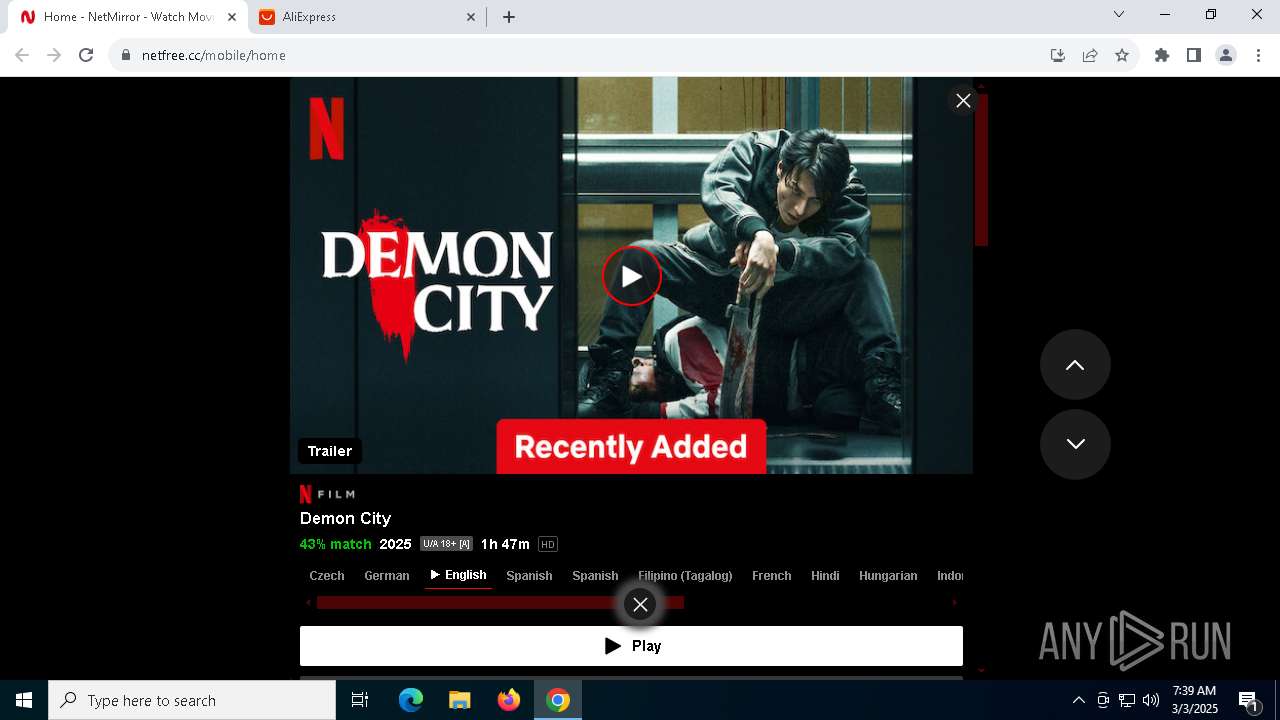Click the taskbar search box
Screen dimensions: 1280x720
coord(192,700)
